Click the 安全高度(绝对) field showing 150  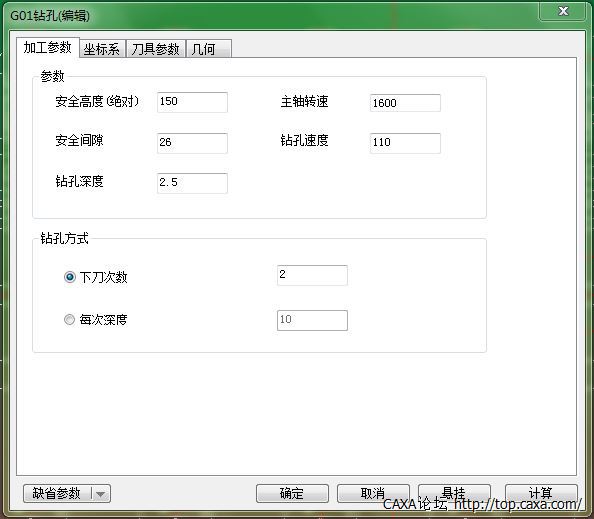[x=192, y=102]
